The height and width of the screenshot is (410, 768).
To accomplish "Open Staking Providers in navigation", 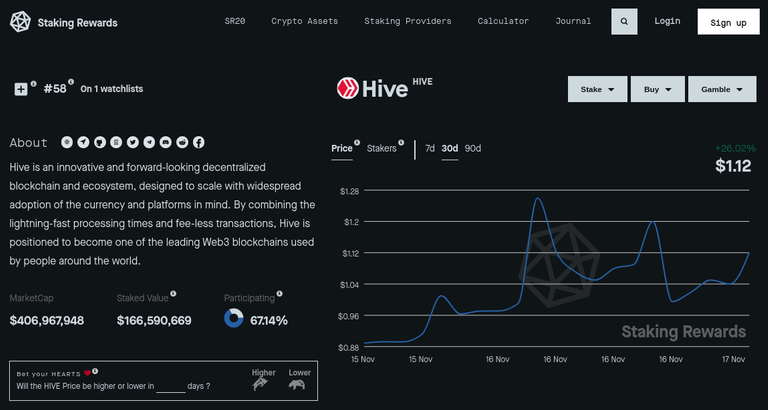I will click(x=408, y=22).
